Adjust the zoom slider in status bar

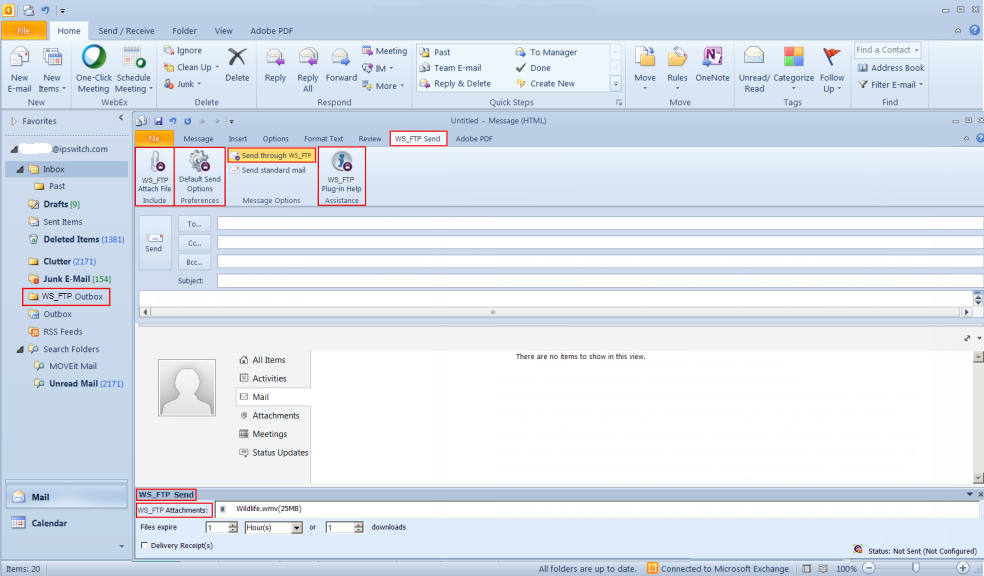(x=916, y=568)
